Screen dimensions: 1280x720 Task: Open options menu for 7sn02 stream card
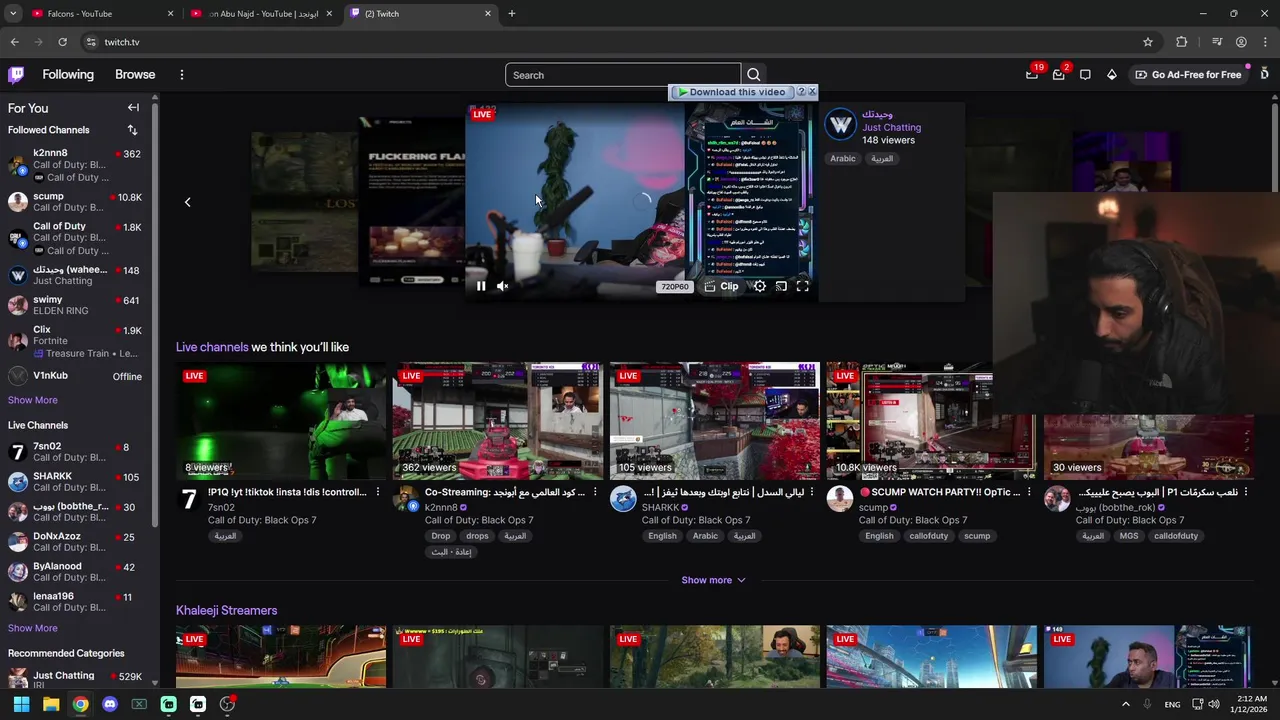378,492
